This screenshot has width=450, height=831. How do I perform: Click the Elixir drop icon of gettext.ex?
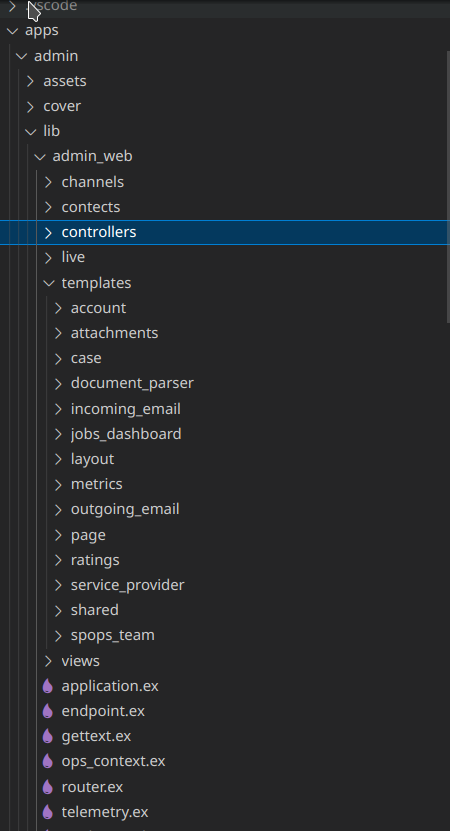48,736
